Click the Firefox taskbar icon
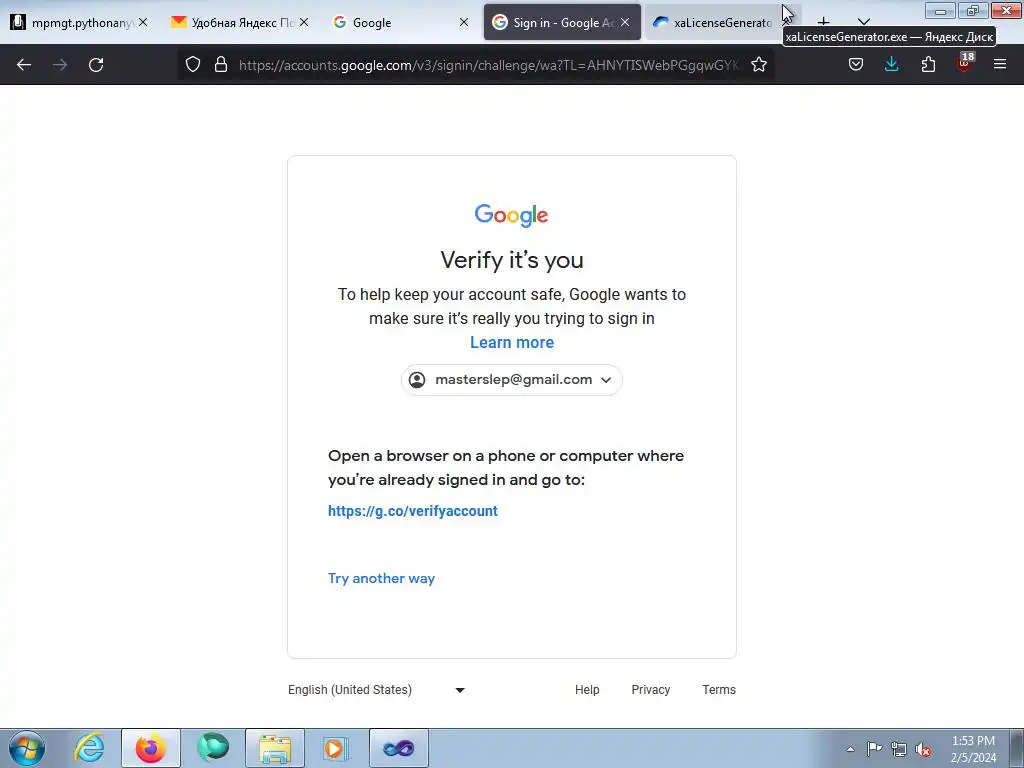The width and height of the screenshot is (1024, 768). [151, 748]
